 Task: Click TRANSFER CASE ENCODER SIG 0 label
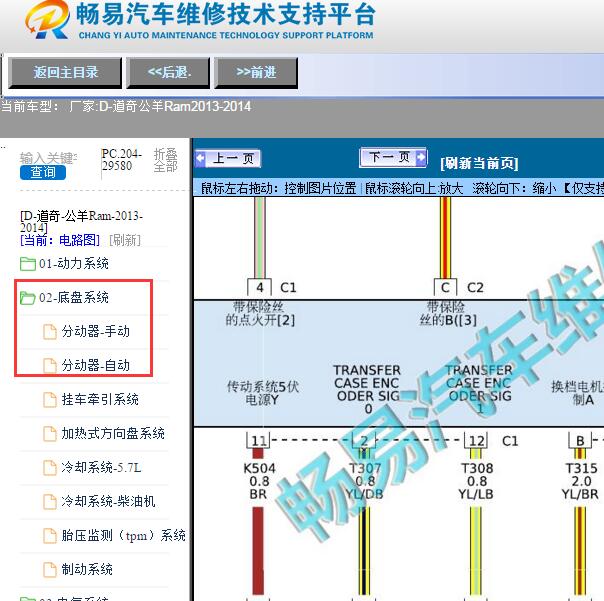coord(367,389)
